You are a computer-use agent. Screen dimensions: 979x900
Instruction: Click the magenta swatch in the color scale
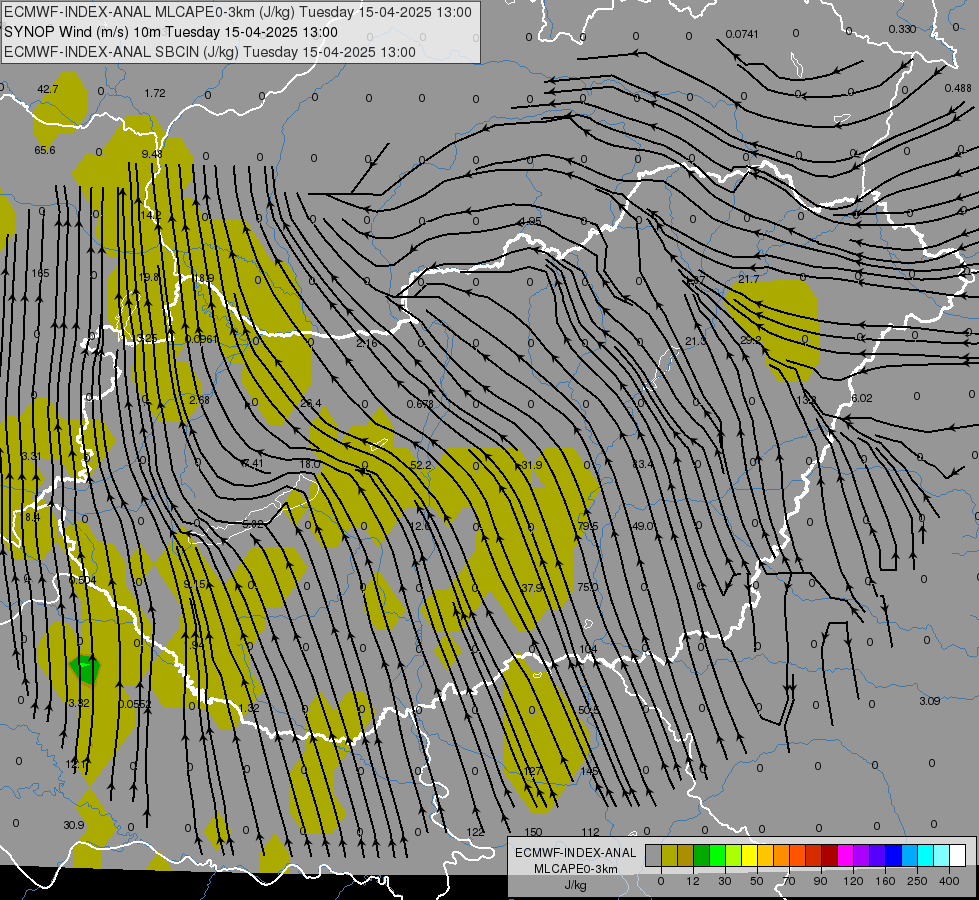coord(846,855)
